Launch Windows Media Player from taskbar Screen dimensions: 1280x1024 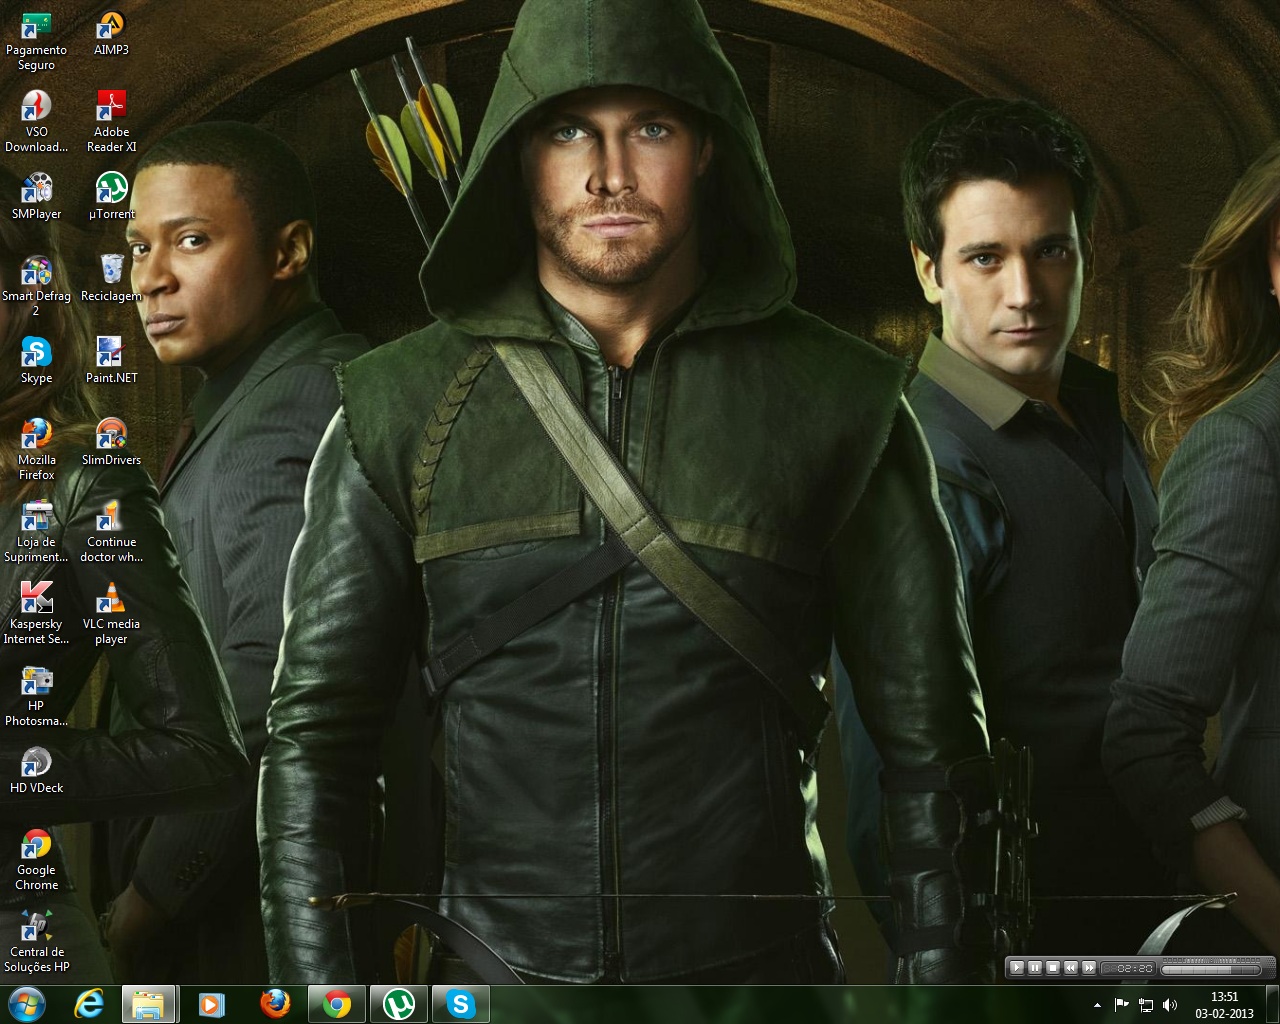[x=211, y=1004]
